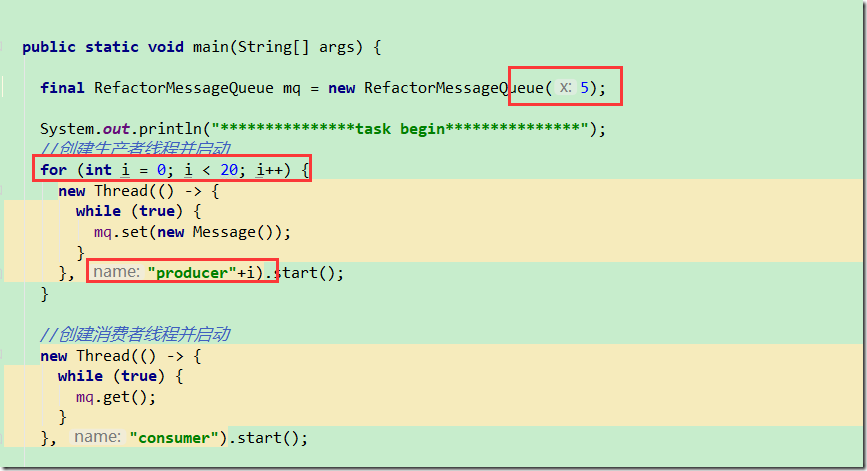This screenshot has width=867, height=471.
Task: Click the "consumer" string literal
Action: pos(174,438)
